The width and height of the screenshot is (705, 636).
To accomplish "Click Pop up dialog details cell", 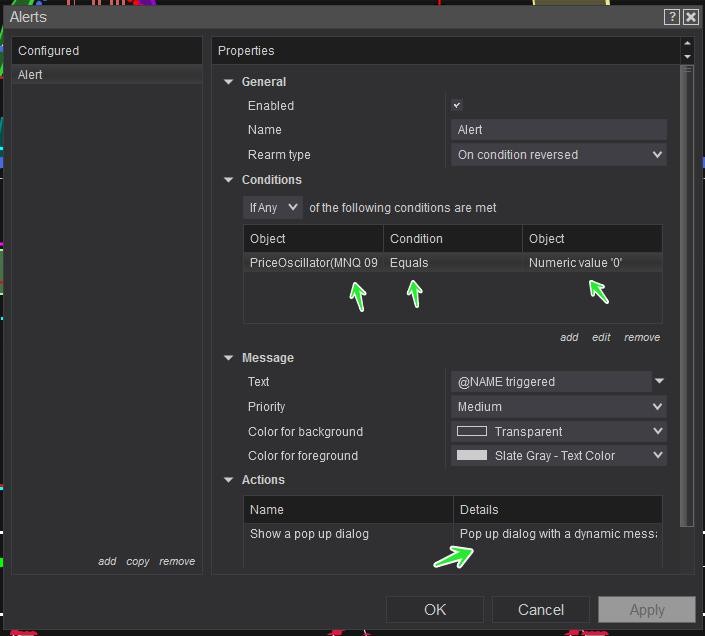I will (x=558, y=534).
